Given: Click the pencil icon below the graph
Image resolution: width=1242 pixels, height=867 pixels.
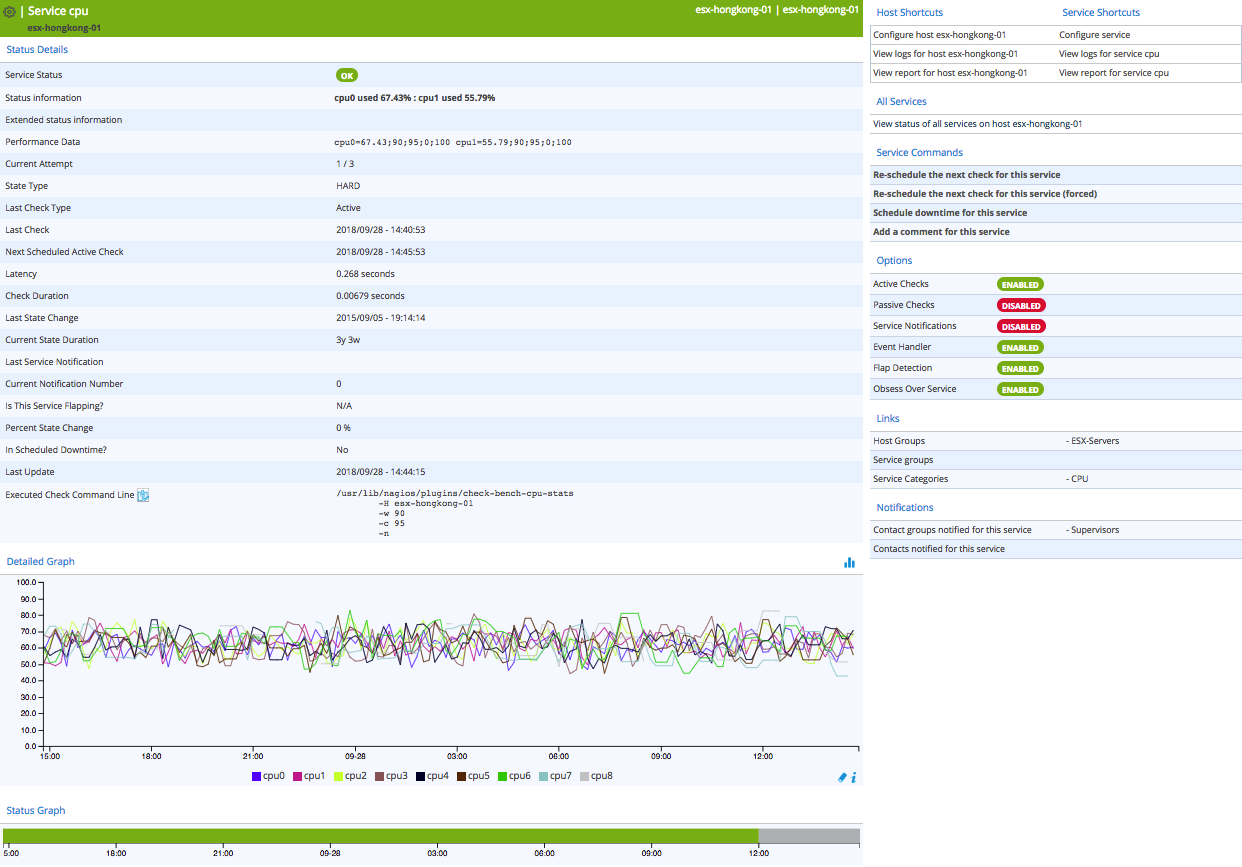Looking at the screenshot, I should coord(841,777).
